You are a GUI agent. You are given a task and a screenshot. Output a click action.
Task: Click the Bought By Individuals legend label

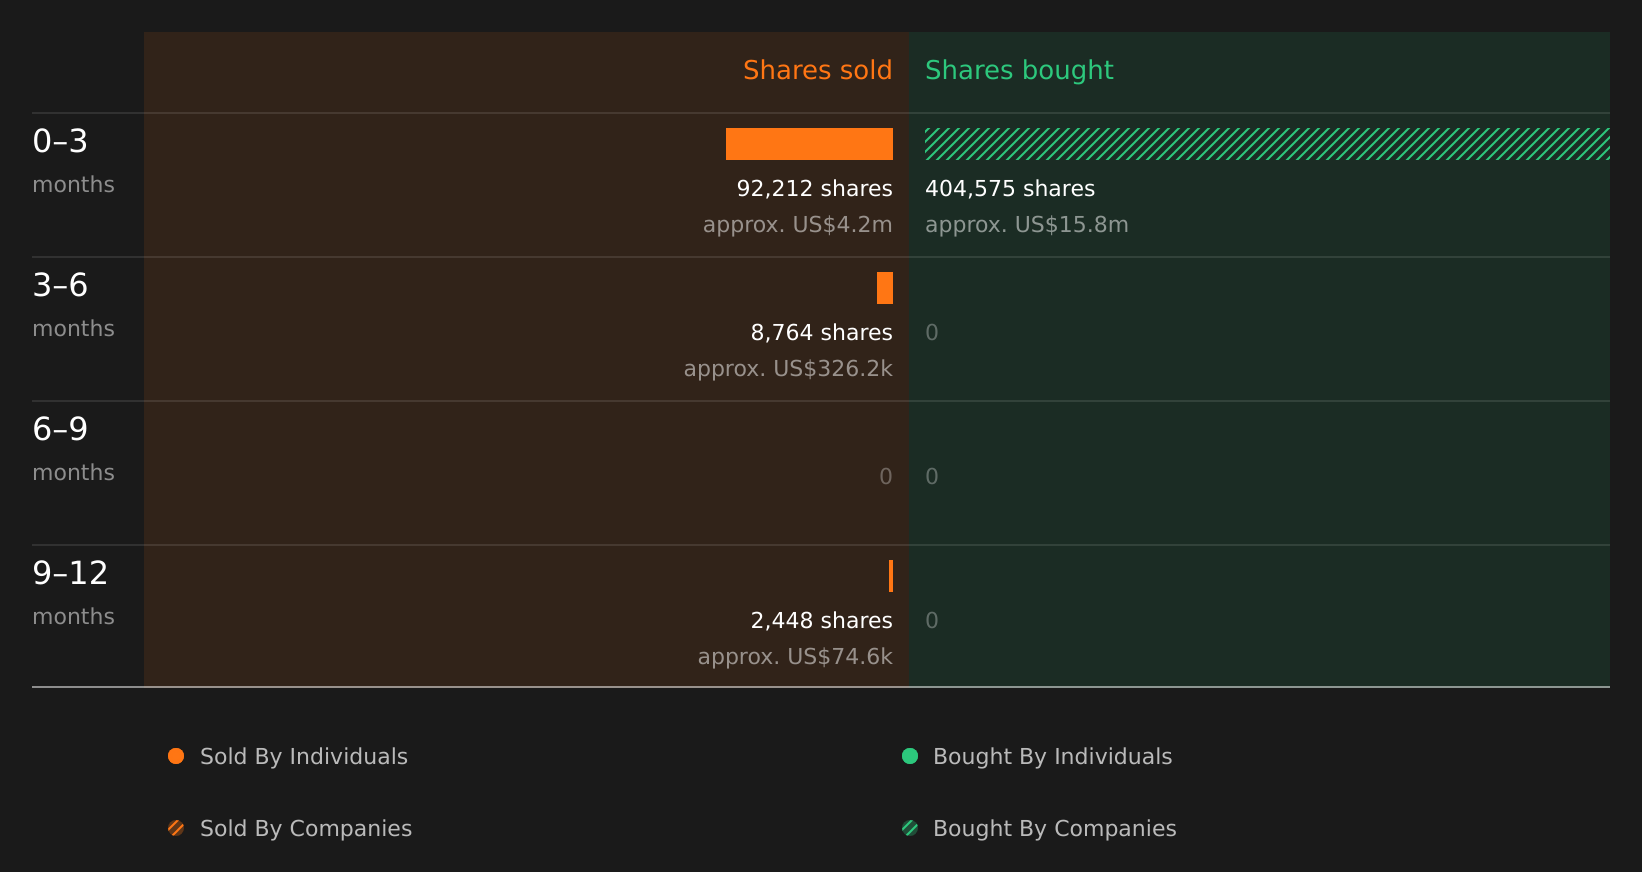coord(1052,757)
